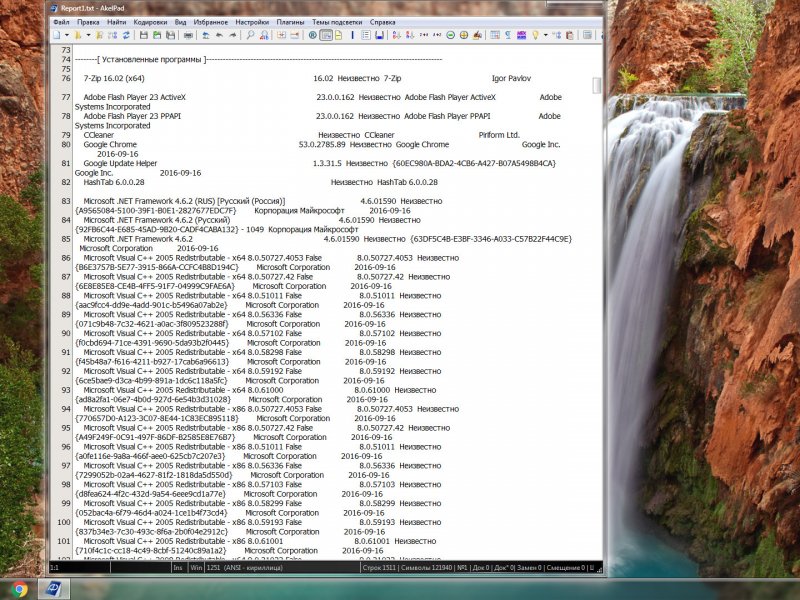Click the yellow light bulb highlight icon
The width and height of the screenshot is (800, 600).
535,35
